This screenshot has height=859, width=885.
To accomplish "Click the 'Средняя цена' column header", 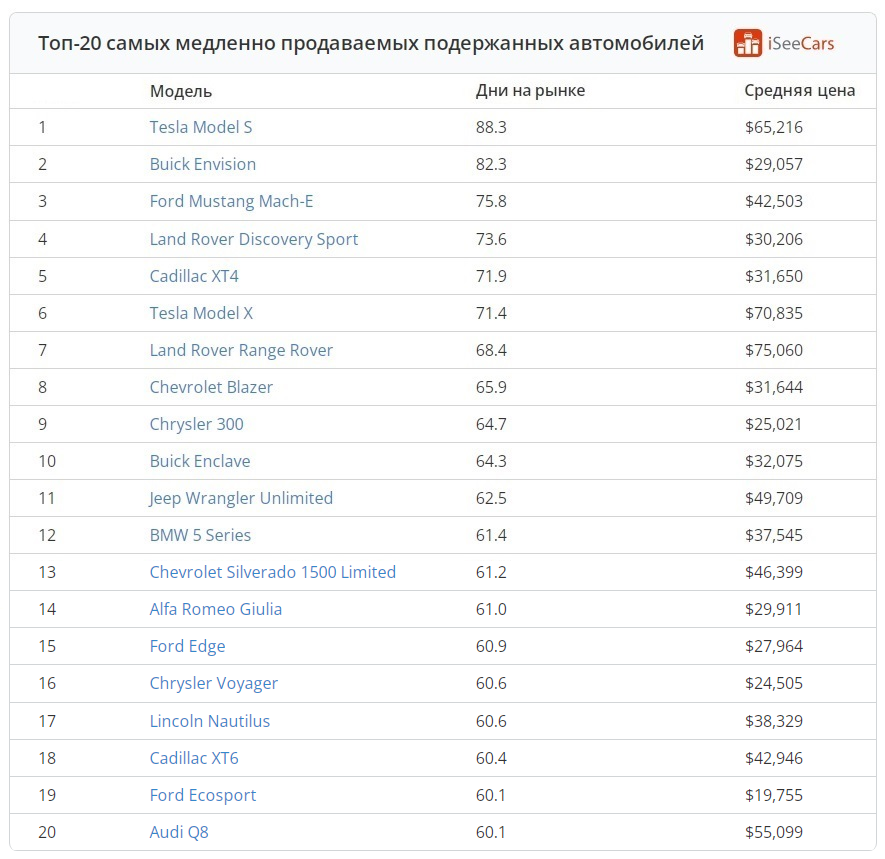I will [x=800, y=91].
